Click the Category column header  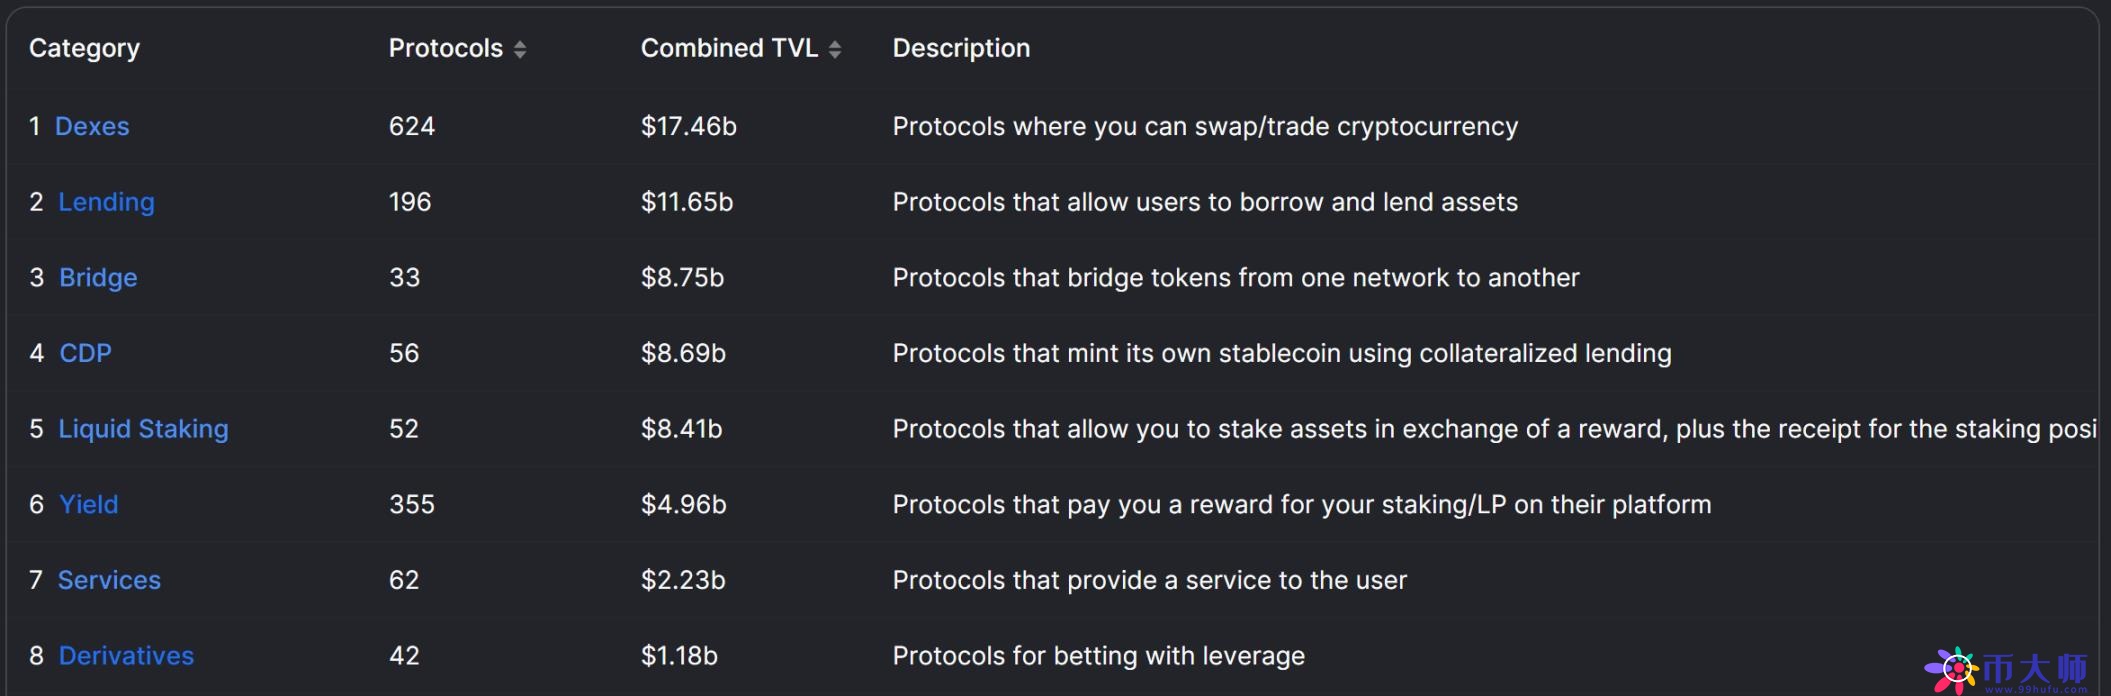pyautogui.click(x=84, y=48)
